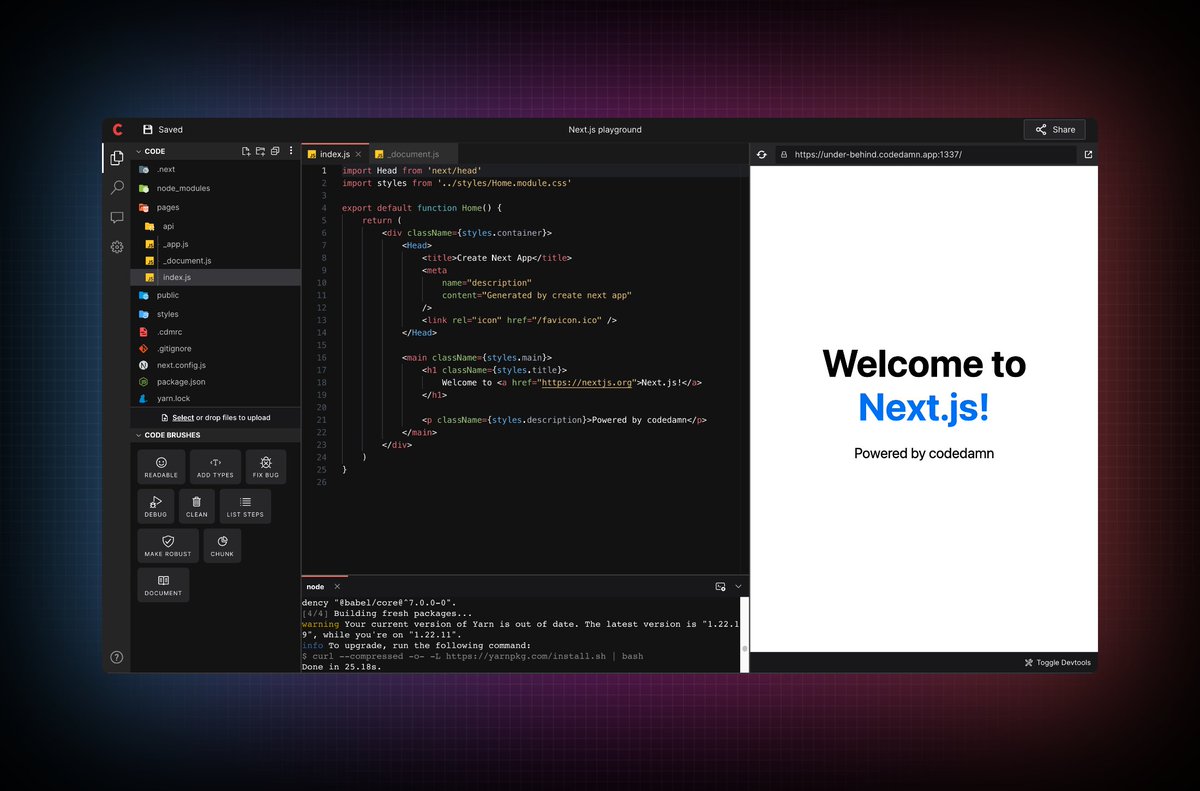Switch to the _document.js editor tab
Screen dimensions: 1200x791
[413, 153]
